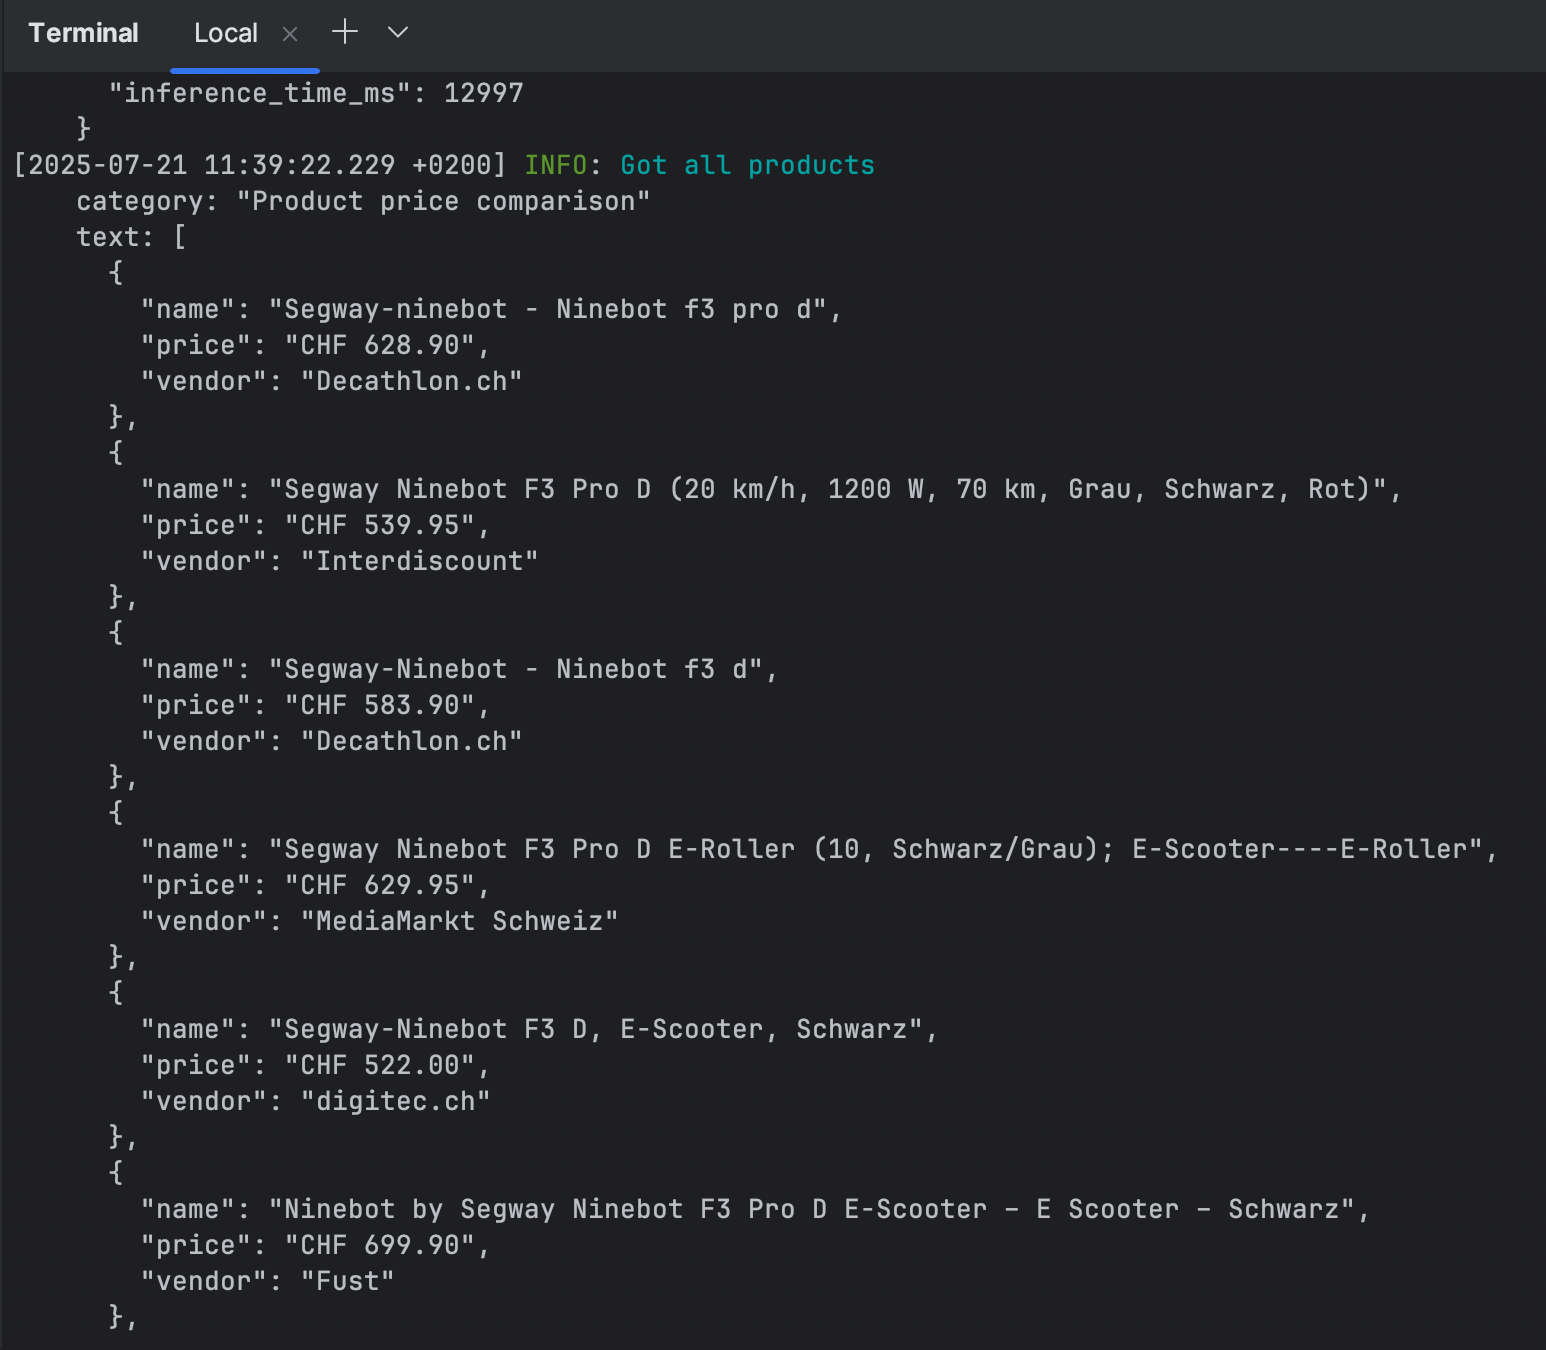Click the price "CHF 539.95" line

316,525
